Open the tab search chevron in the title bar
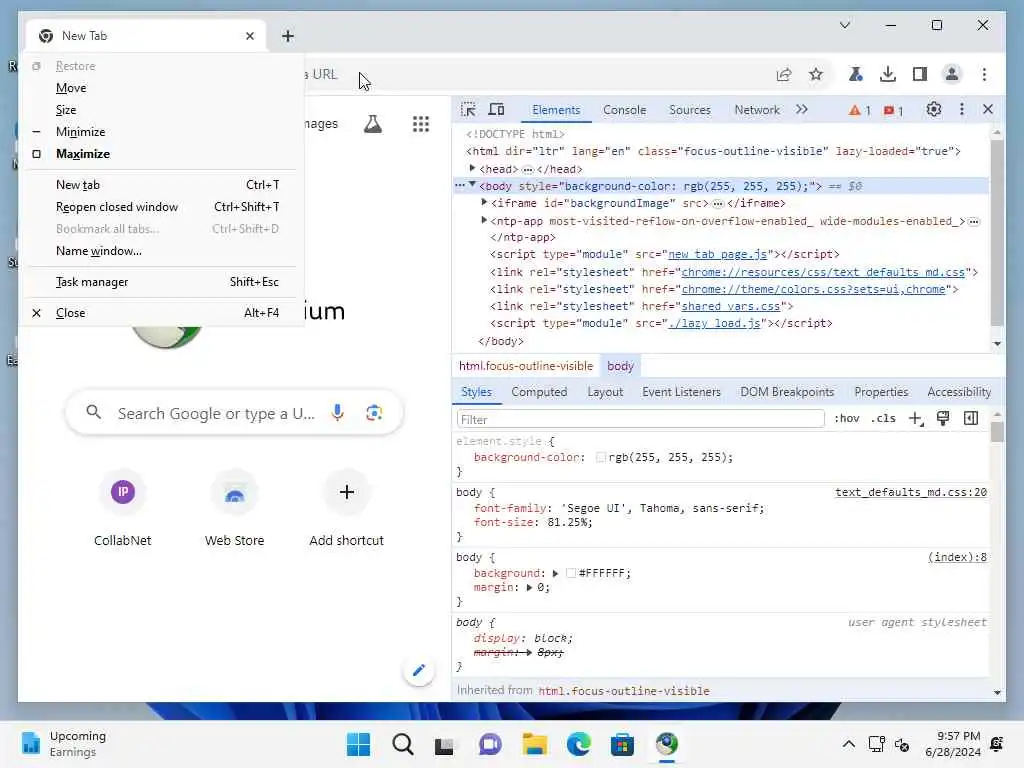Image resolution: width=1024 pixels, height=768 pixels. coord(844,25)
